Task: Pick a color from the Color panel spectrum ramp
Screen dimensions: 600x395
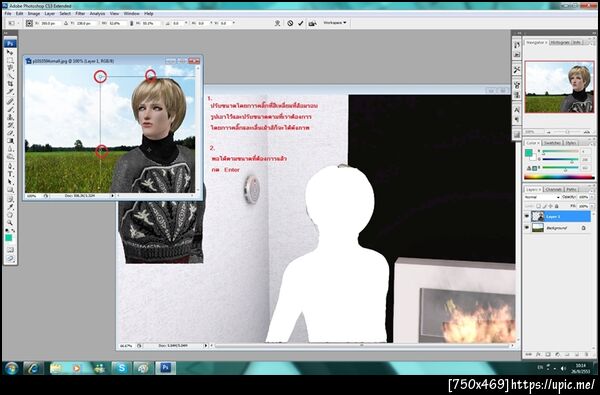Action: click(x=559, y=177)
